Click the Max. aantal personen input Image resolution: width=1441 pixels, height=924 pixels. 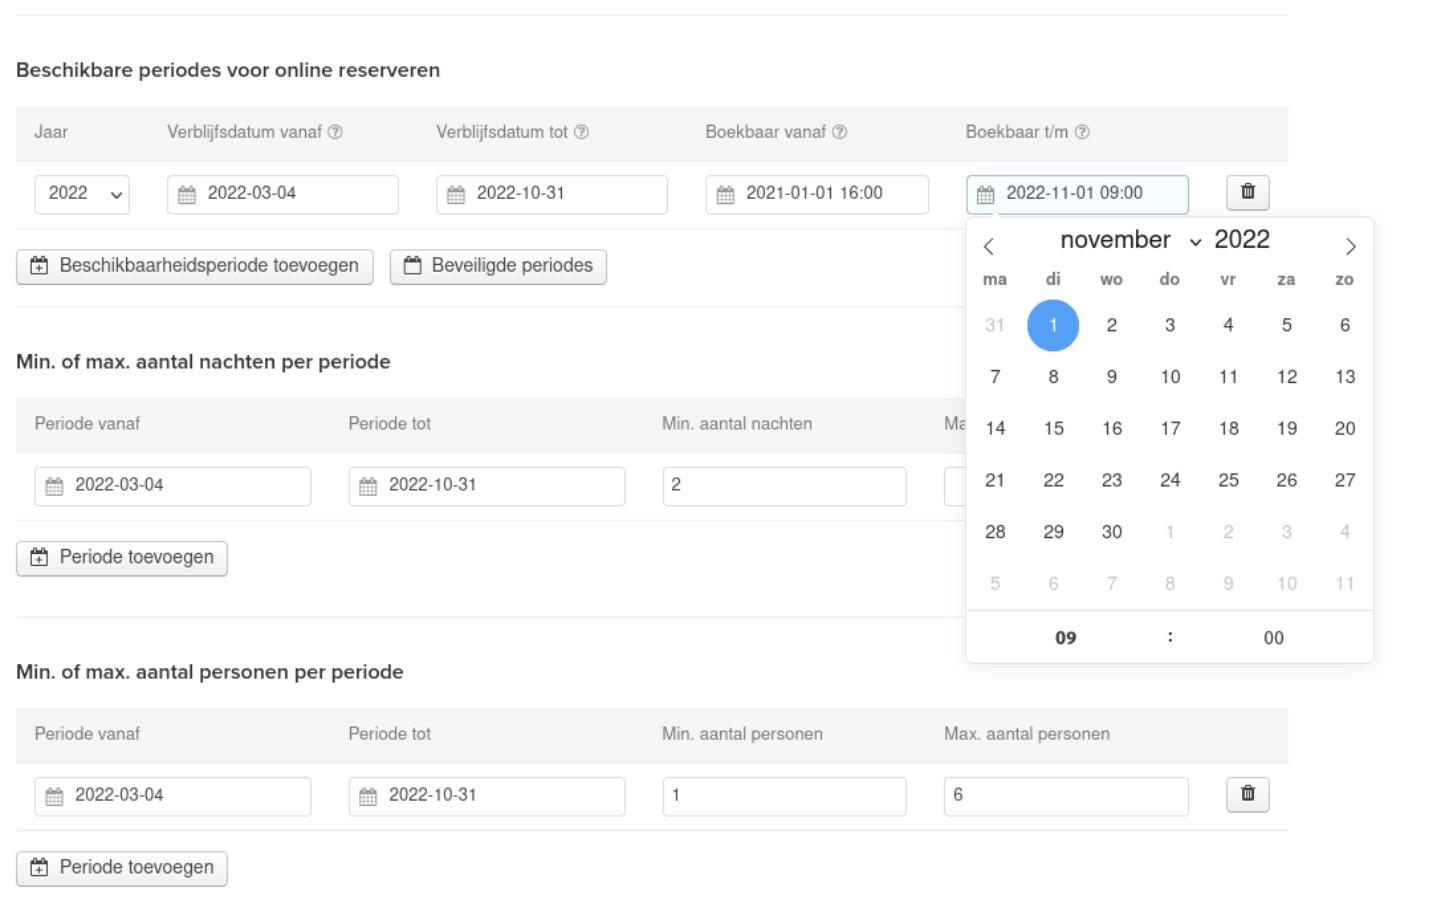pyautogui.click(x=1066, y=796)
